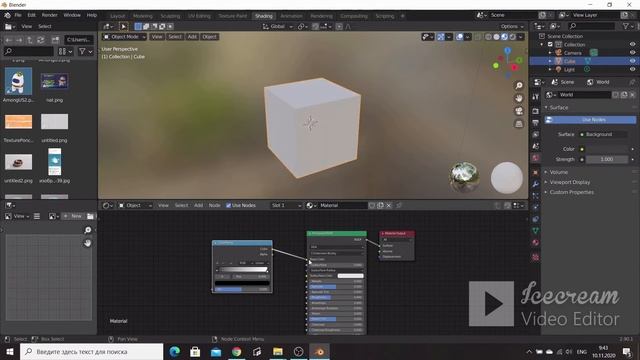Click the viewport pan hand icon
Image resolution: width=640 pixels, height=360 pixels.
(x=519, y=98)
